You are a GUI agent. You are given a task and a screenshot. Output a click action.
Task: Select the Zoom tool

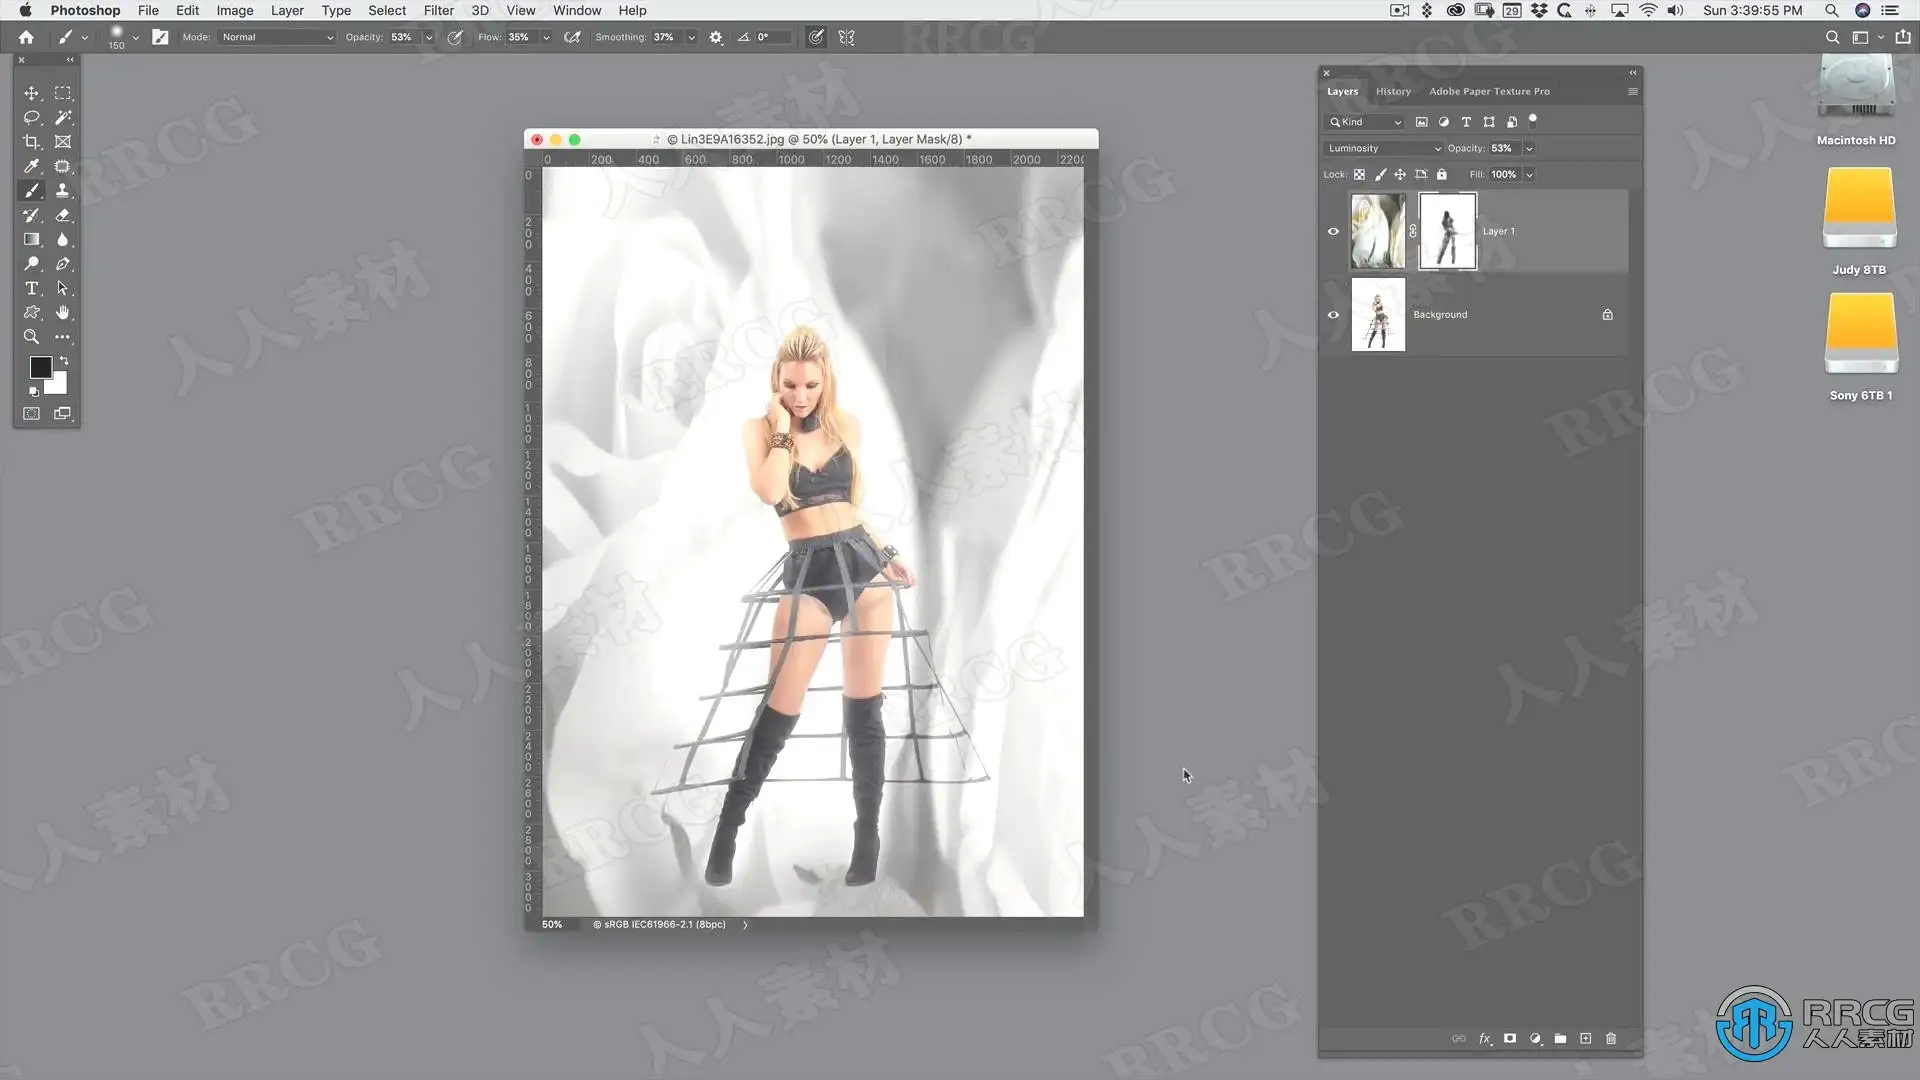(32, 337)
